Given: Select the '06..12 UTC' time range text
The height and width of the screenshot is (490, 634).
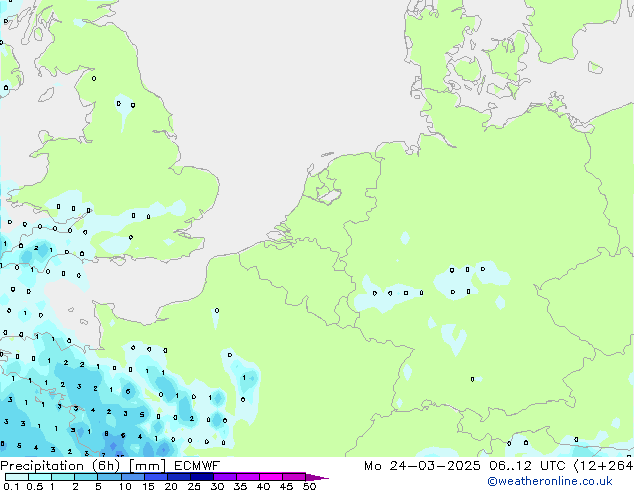Looking at the screenshot, I should pos(526,466).
